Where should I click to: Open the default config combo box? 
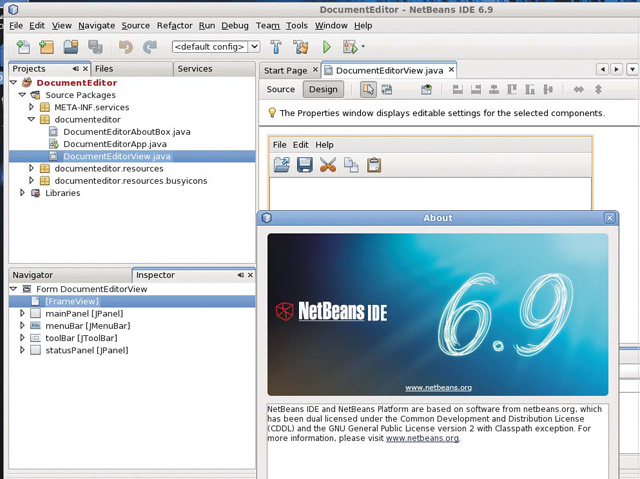[216, 47]
